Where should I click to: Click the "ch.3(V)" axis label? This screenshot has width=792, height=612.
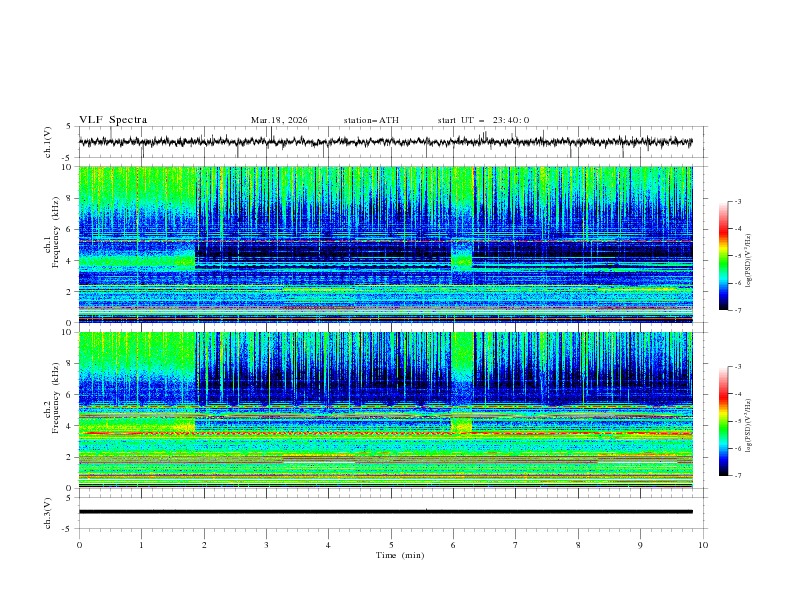tap(48, 513)
